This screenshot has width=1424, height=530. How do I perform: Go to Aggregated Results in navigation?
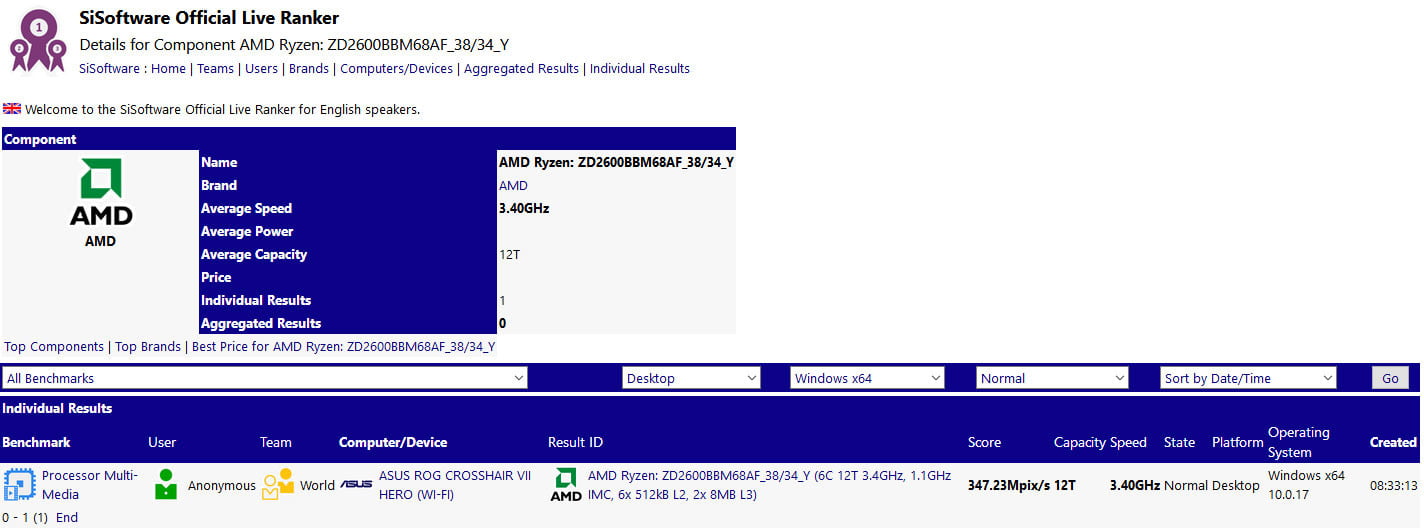[521, 69]
